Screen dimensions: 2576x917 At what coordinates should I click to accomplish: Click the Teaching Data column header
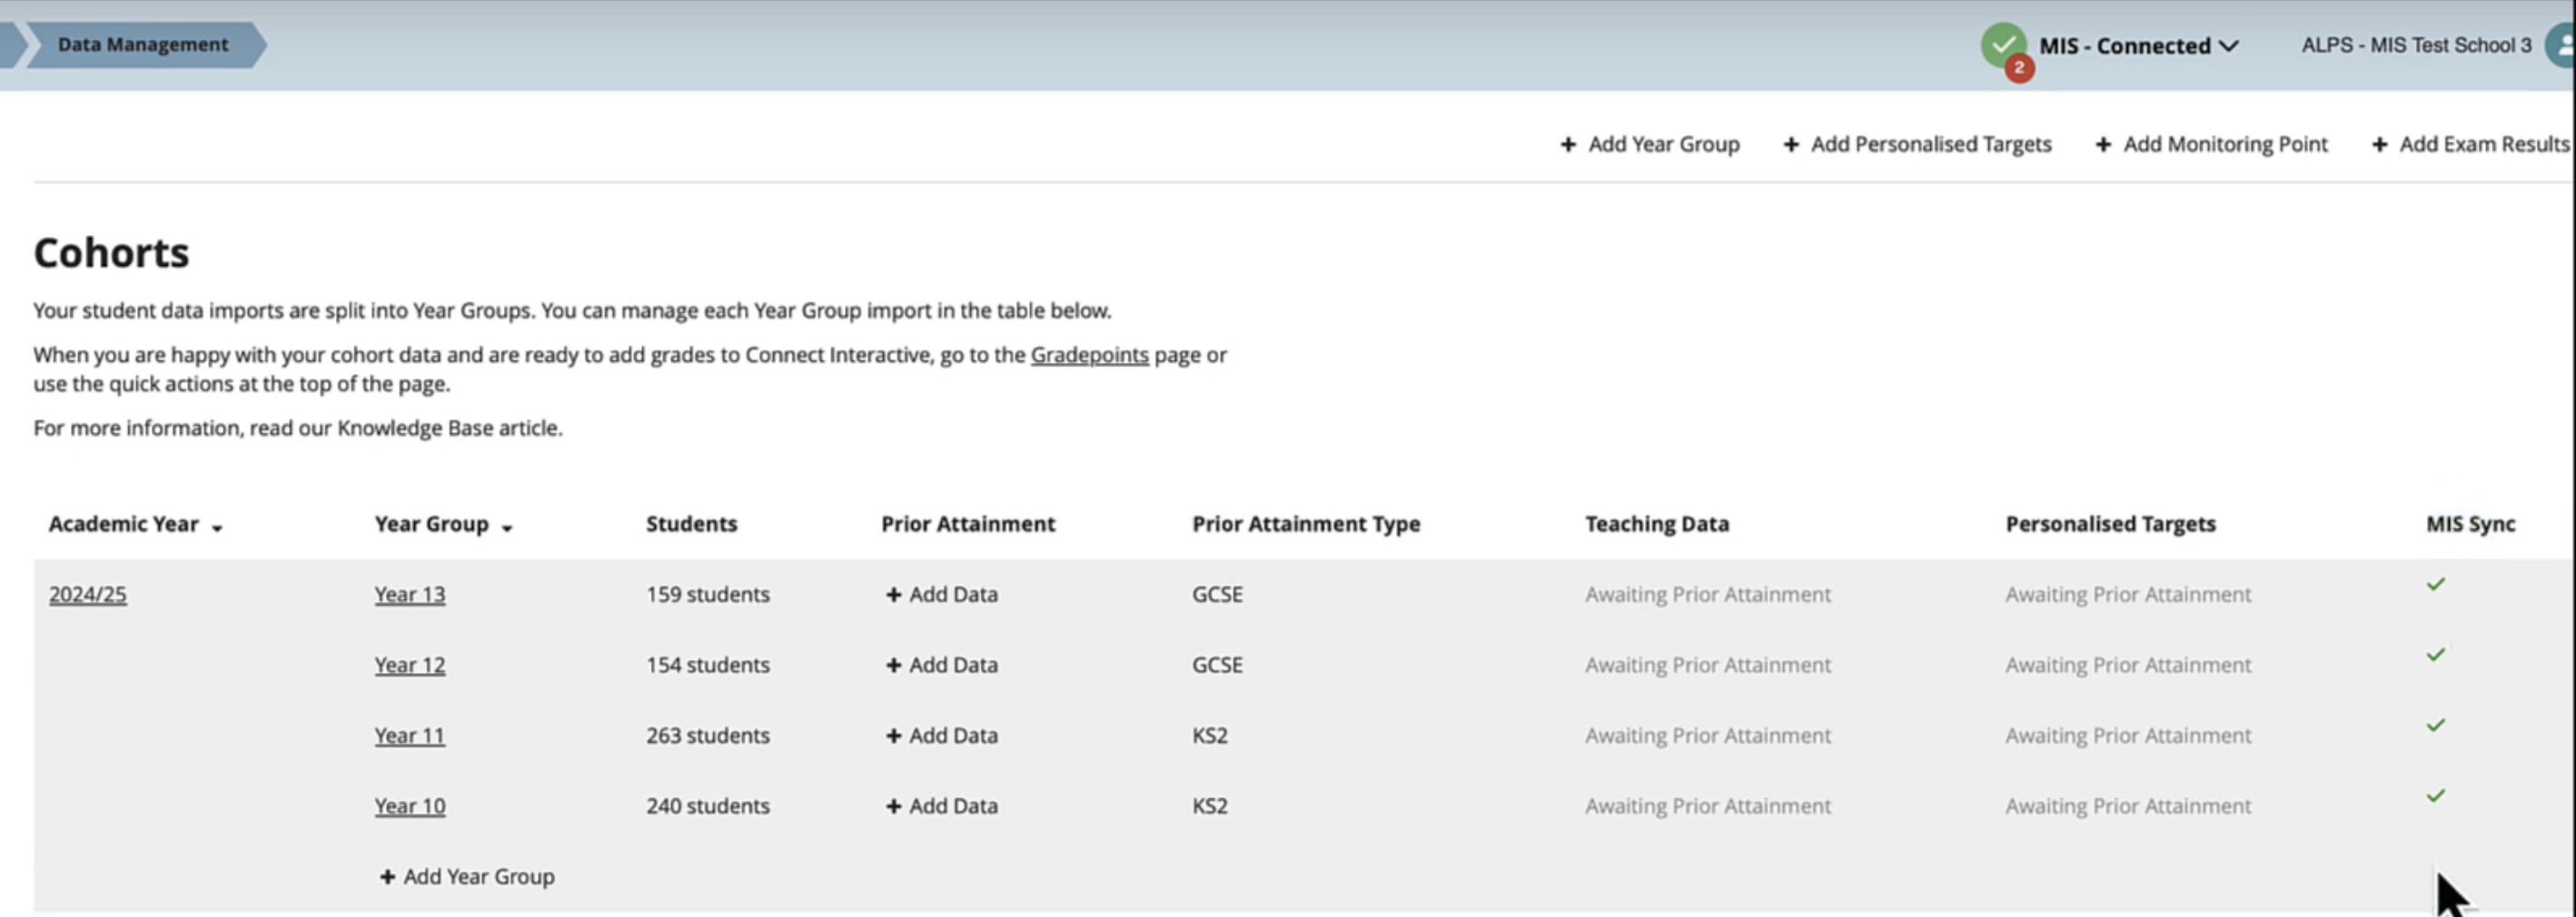[x=1657, y=524]
